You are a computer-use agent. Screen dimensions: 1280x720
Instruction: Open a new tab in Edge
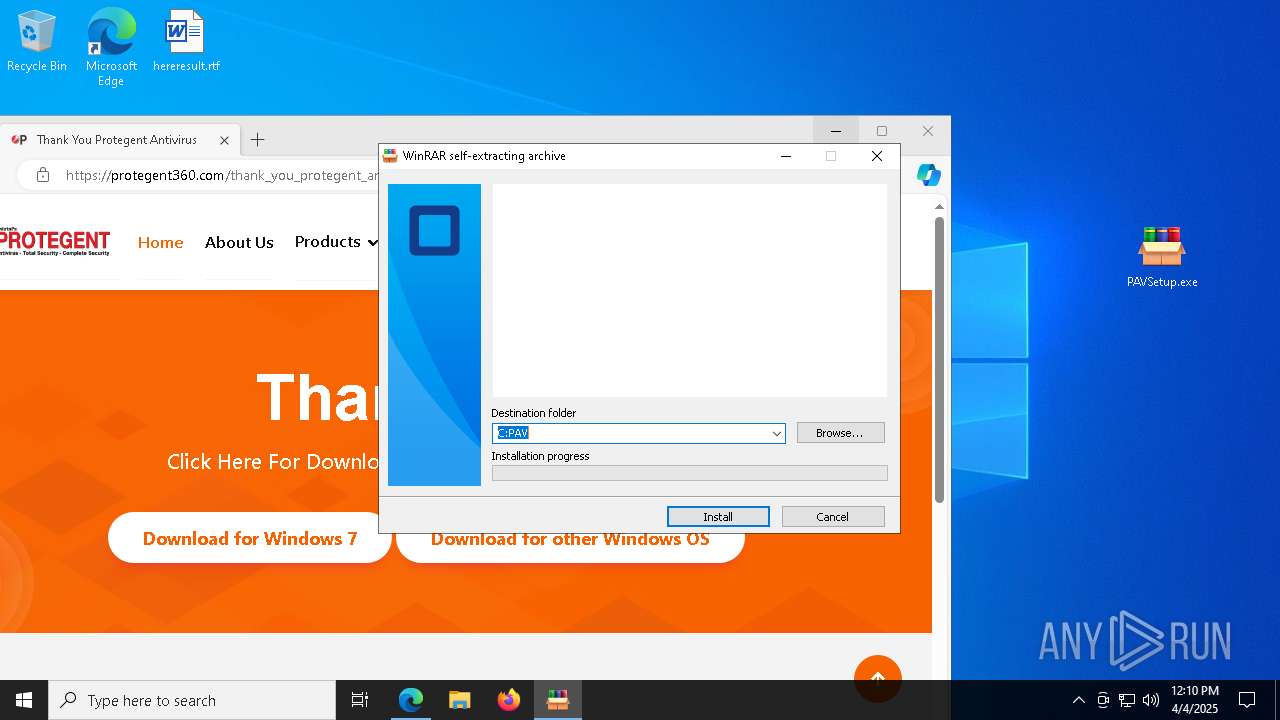[257, 140]
